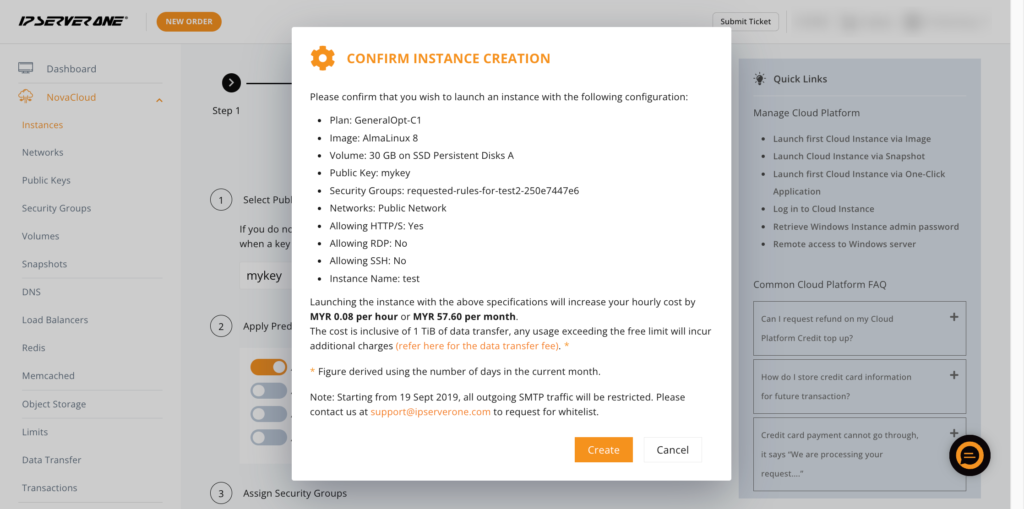
Task: Click the IP ServerOne logo
Action: [x=73, y=21]
